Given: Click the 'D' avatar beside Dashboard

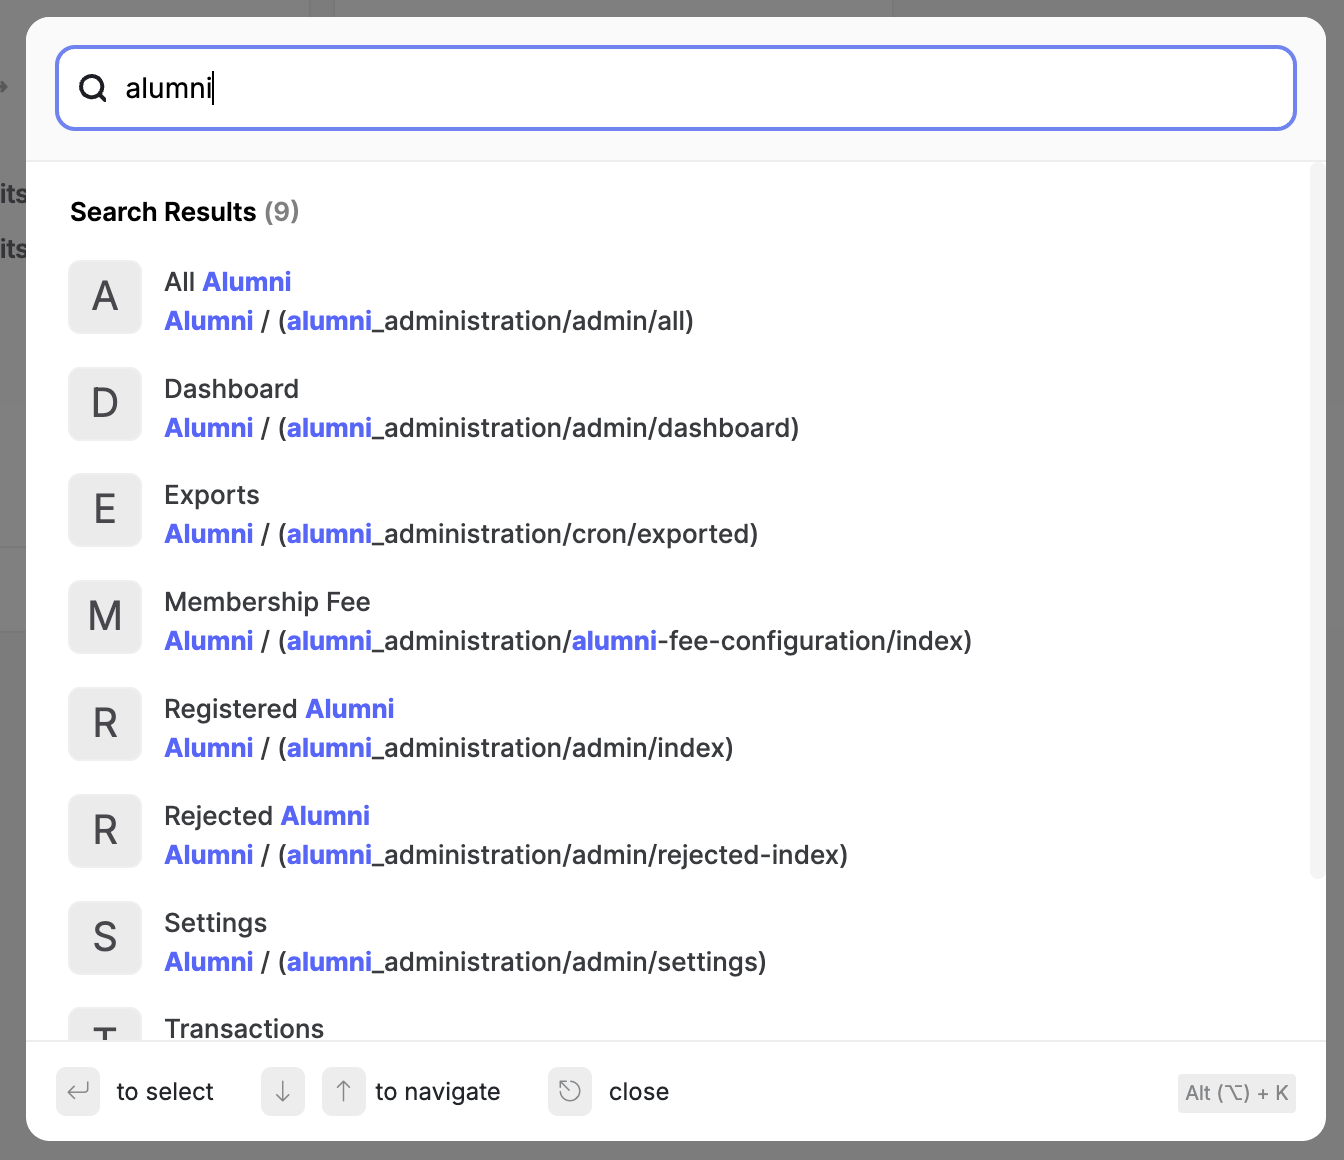Looking at the screenshot, I should (x=105, y=404).
